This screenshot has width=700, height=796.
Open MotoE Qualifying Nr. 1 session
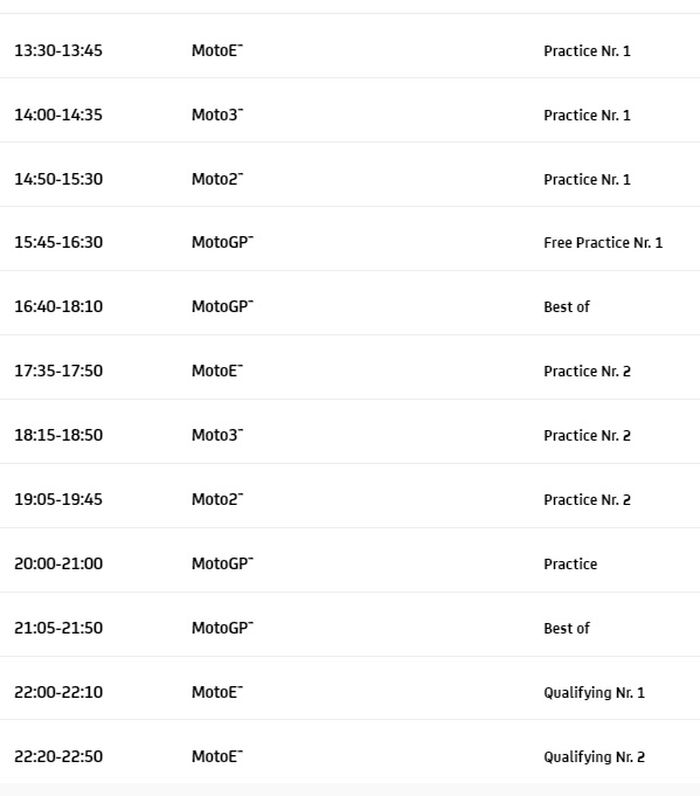pos(594,692)
